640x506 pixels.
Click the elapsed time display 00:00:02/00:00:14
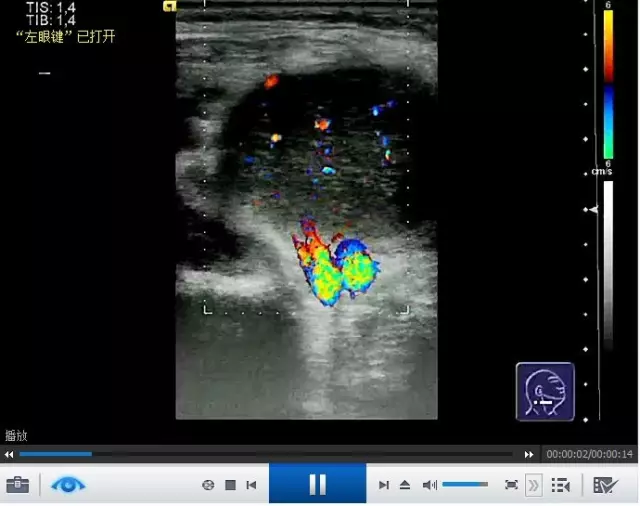590,455
